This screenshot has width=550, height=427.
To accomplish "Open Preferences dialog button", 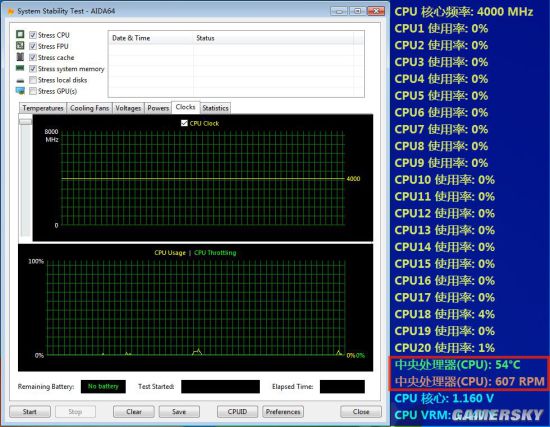I will tap(283, 412).
